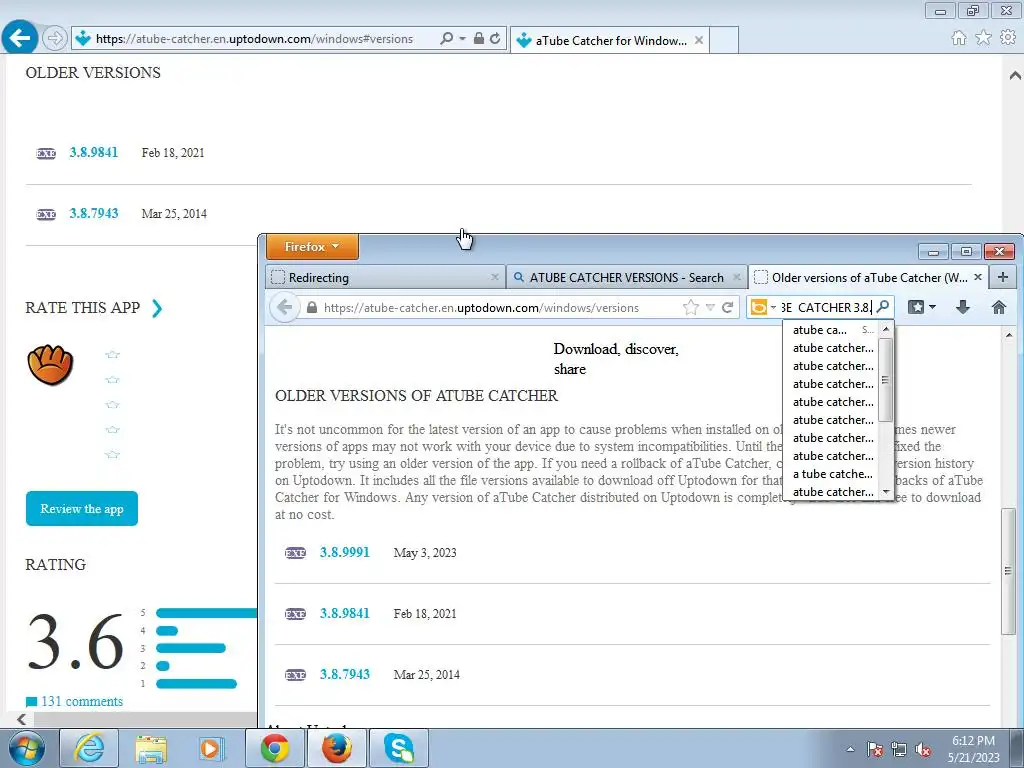Click the IE security lock icon
Viewport: 1024px width, 768px height.
pos(479,39)
